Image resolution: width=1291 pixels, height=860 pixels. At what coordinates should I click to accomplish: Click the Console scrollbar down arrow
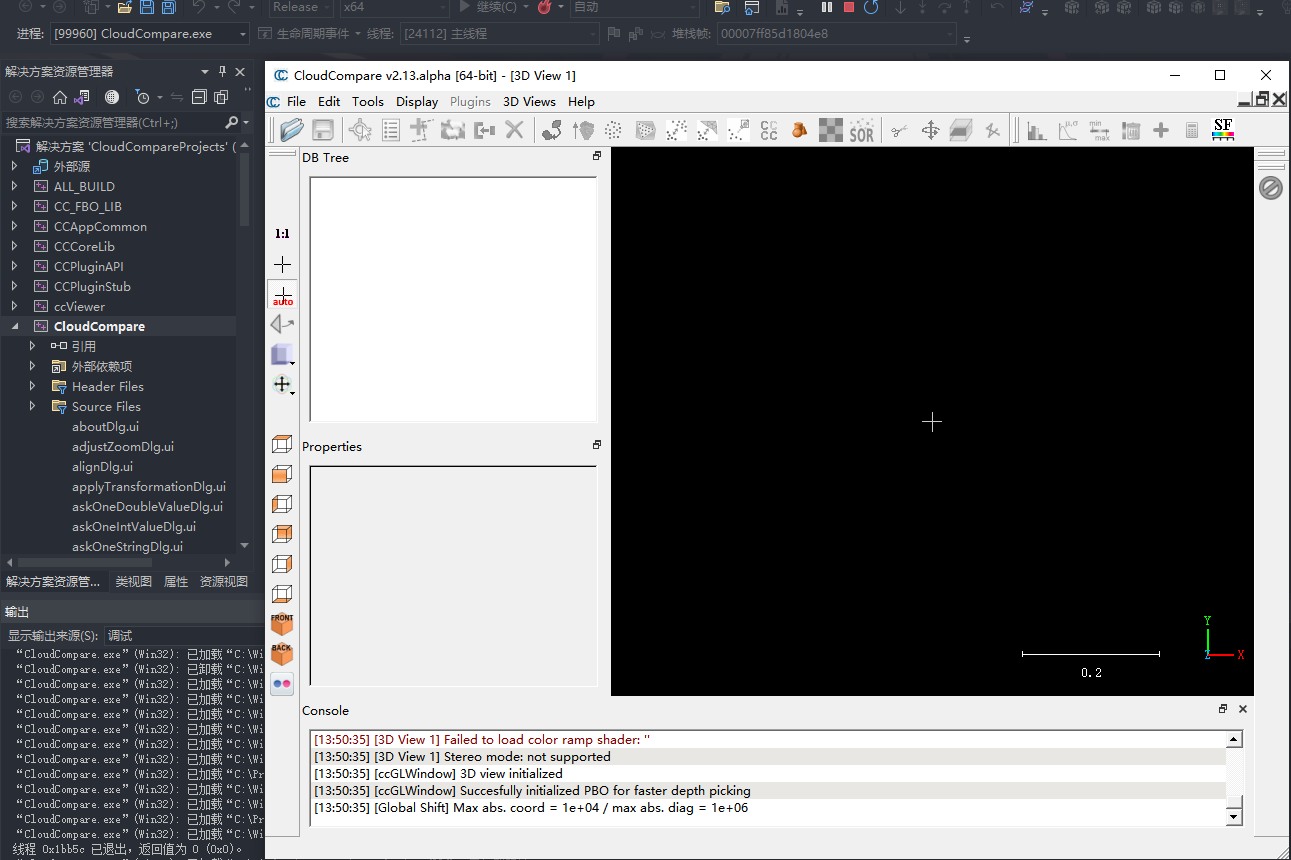click(1234, 817)
